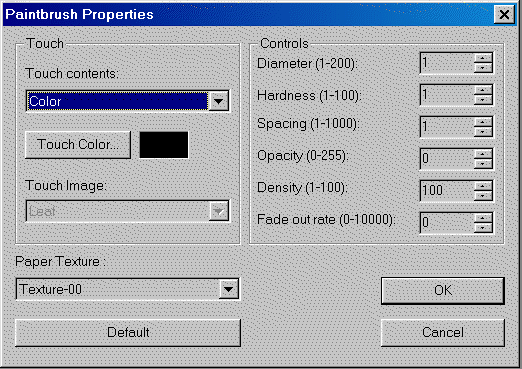Confirm settings with the OK button

click(443, 291)
